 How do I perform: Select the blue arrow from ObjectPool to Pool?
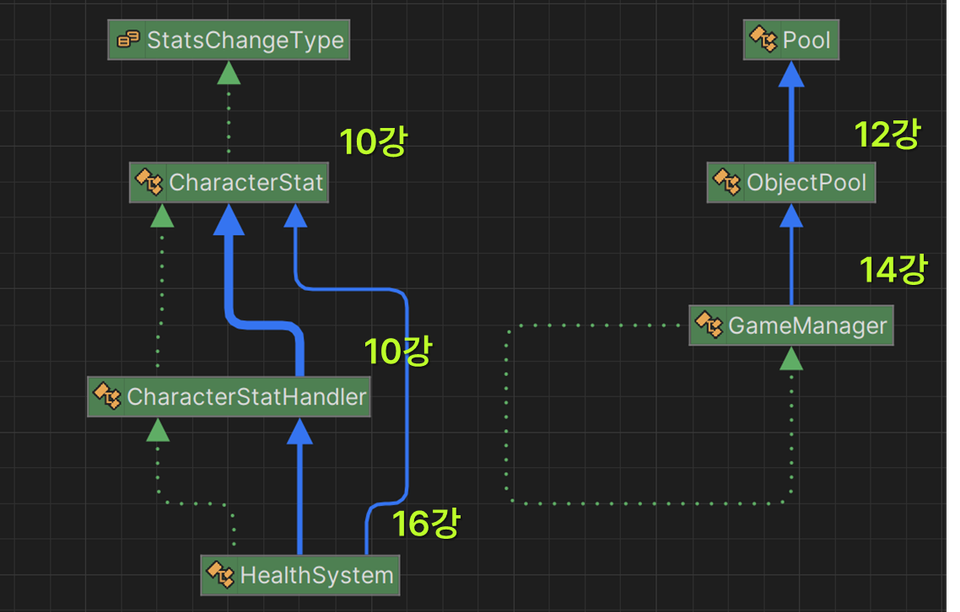tap(791, 110)
